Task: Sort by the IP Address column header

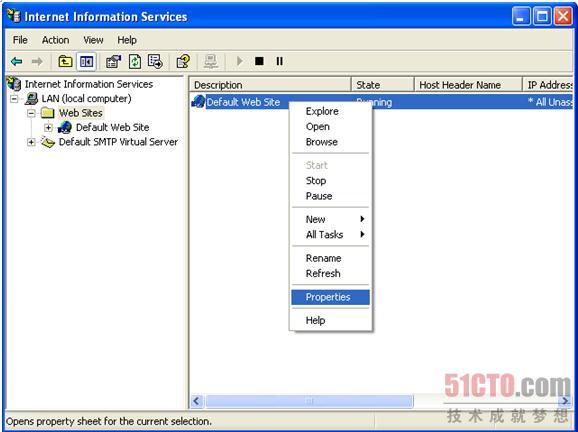Action: click(548, 85)
